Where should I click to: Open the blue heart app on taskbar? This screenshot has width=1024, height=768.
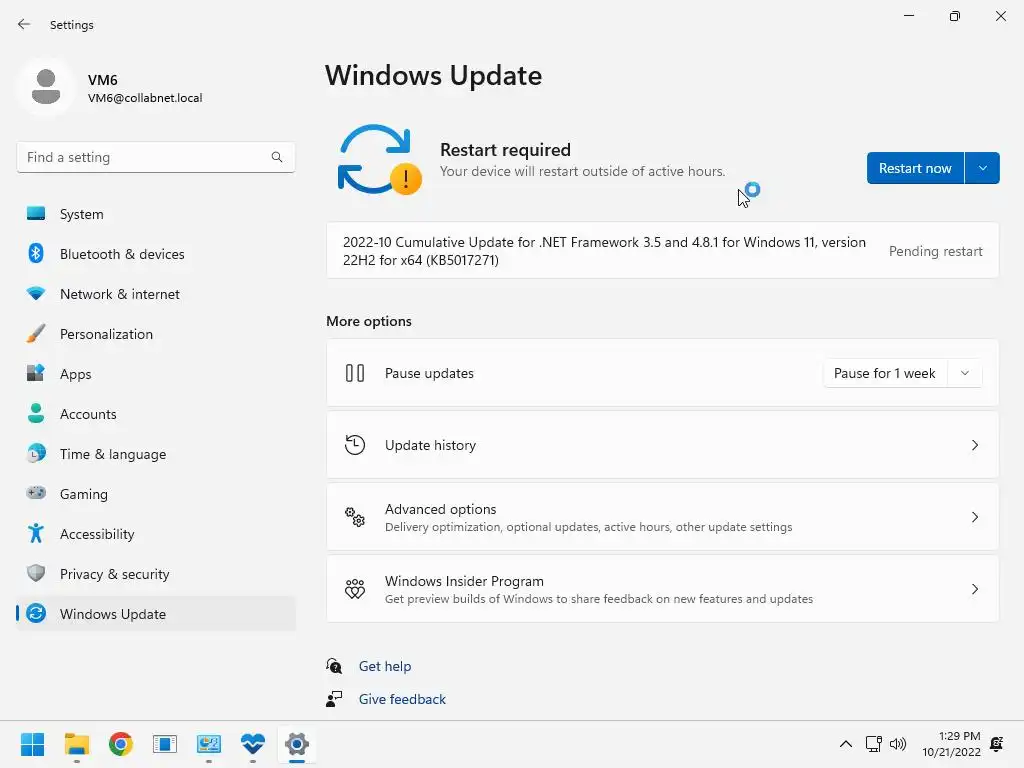[x=253, y=744]
